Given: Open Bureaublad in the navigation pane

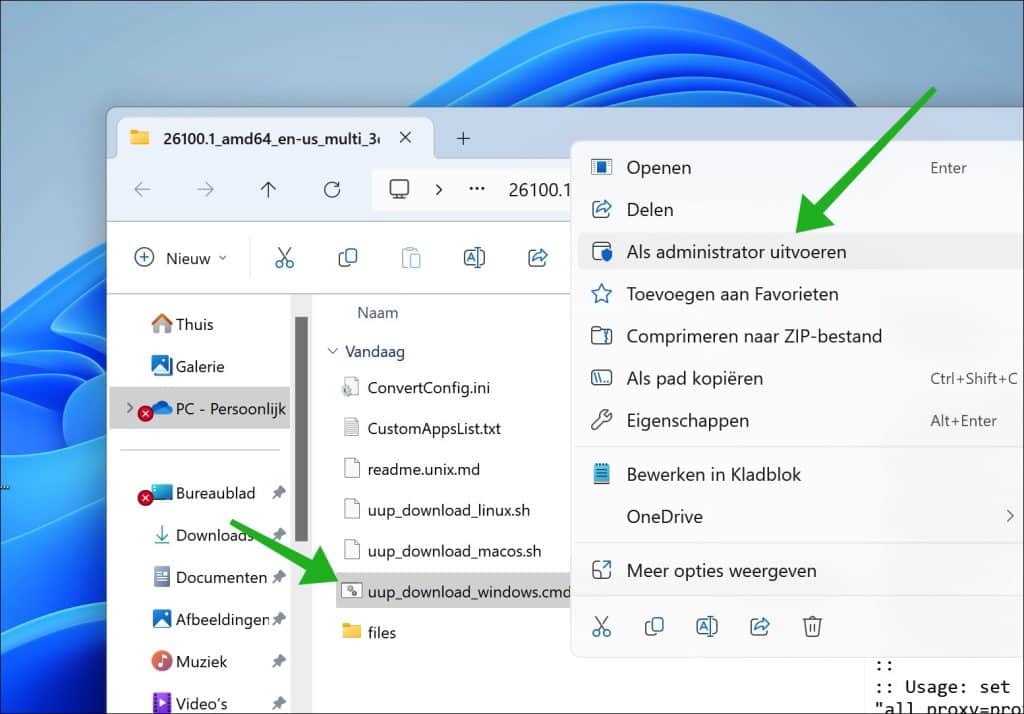Looking at the screenshot, I should 202,493.
